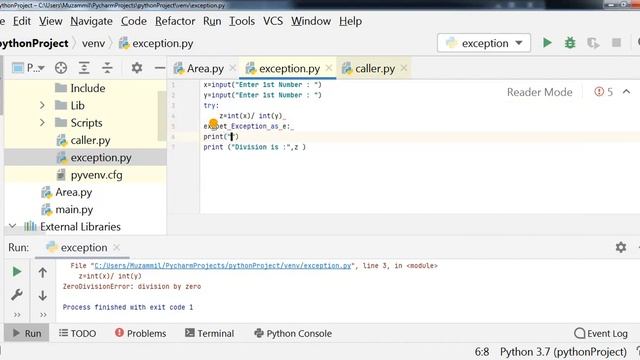Open the TODO tool window
The image size is (640, 360).
point(77,333)
